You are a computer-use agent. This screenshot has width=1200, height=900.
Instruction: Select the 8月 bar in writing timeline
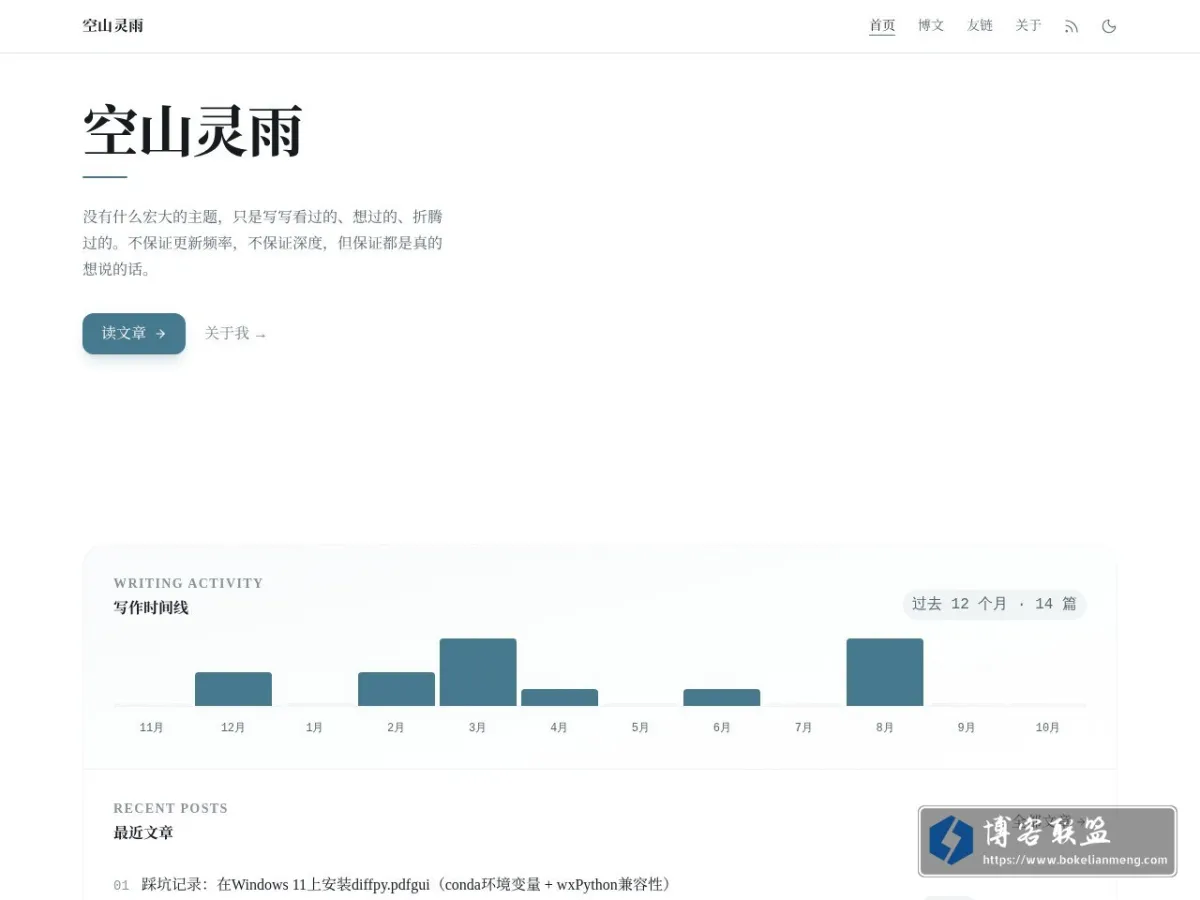pos(885,672)
